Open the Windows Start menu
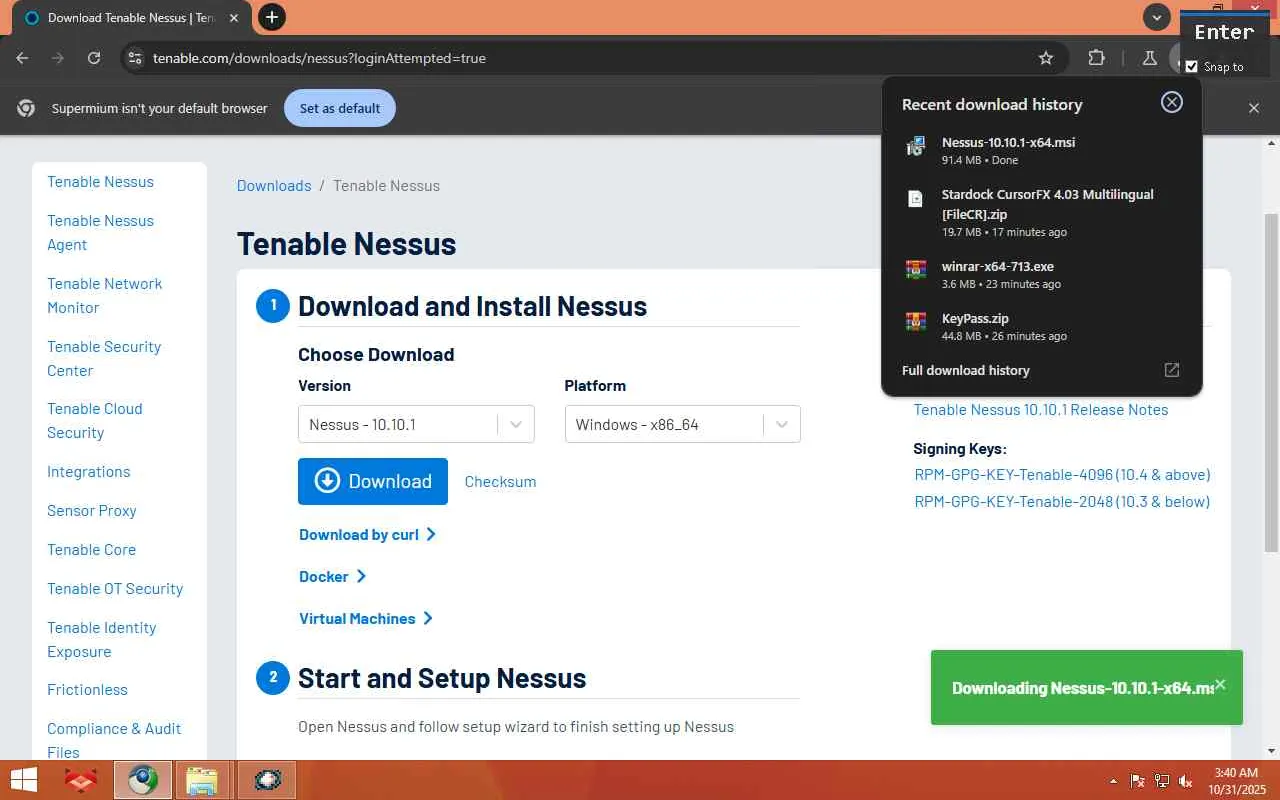The image size is (1280, 800). pos(22,780)
